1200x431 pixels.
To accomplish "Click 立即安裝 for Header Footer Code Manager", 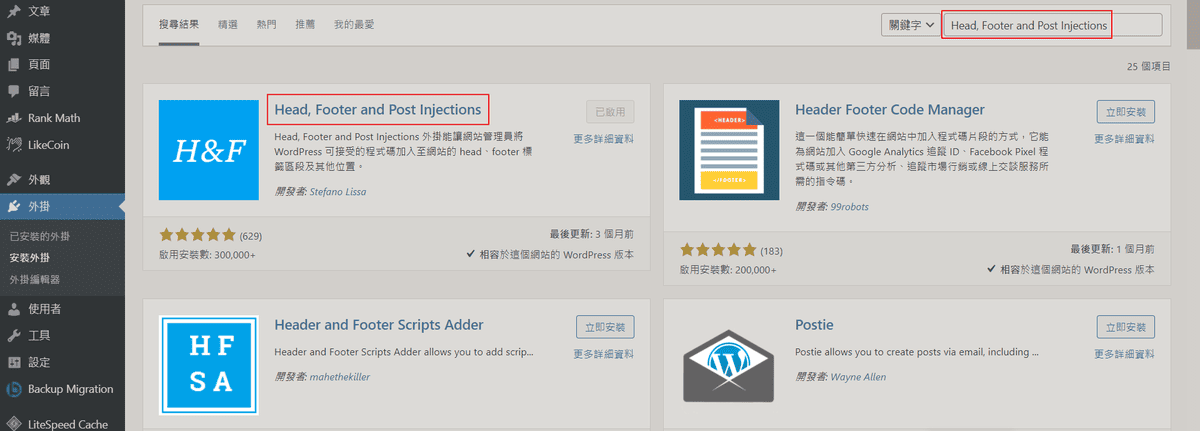I will [1125, 110].
